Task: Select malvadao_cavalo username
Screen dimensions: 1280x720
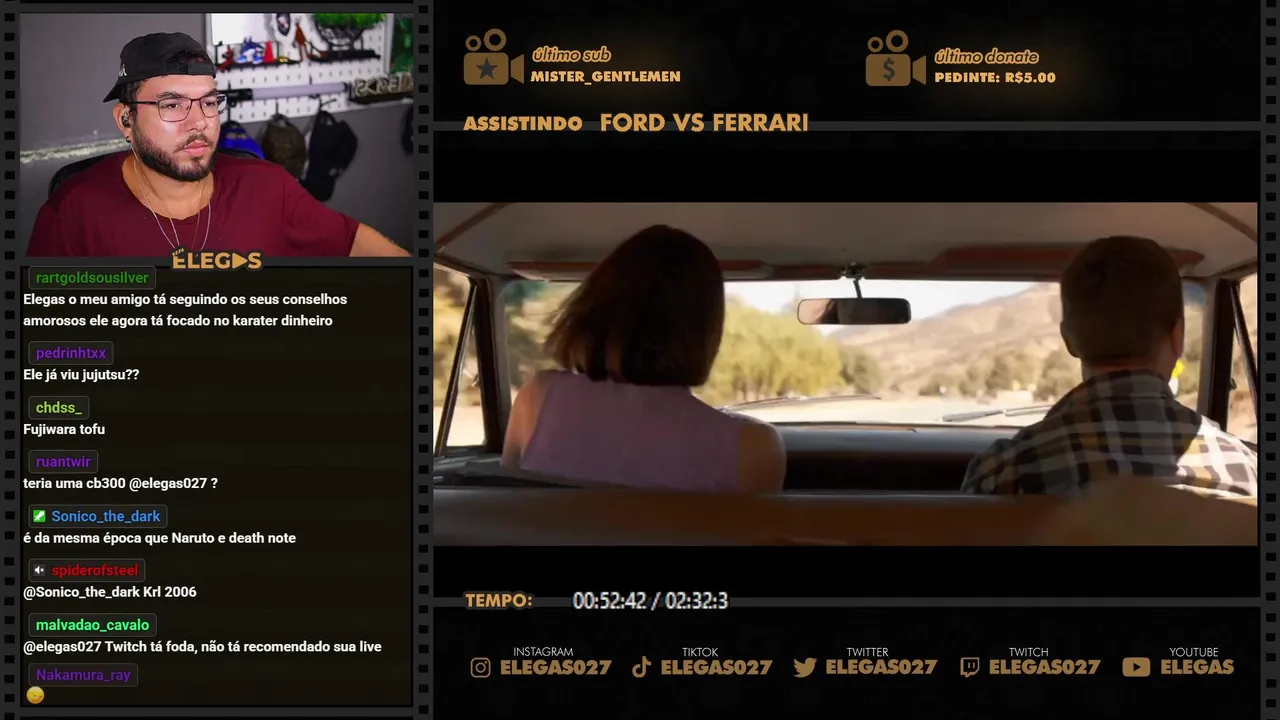Action: click(92, 625)
